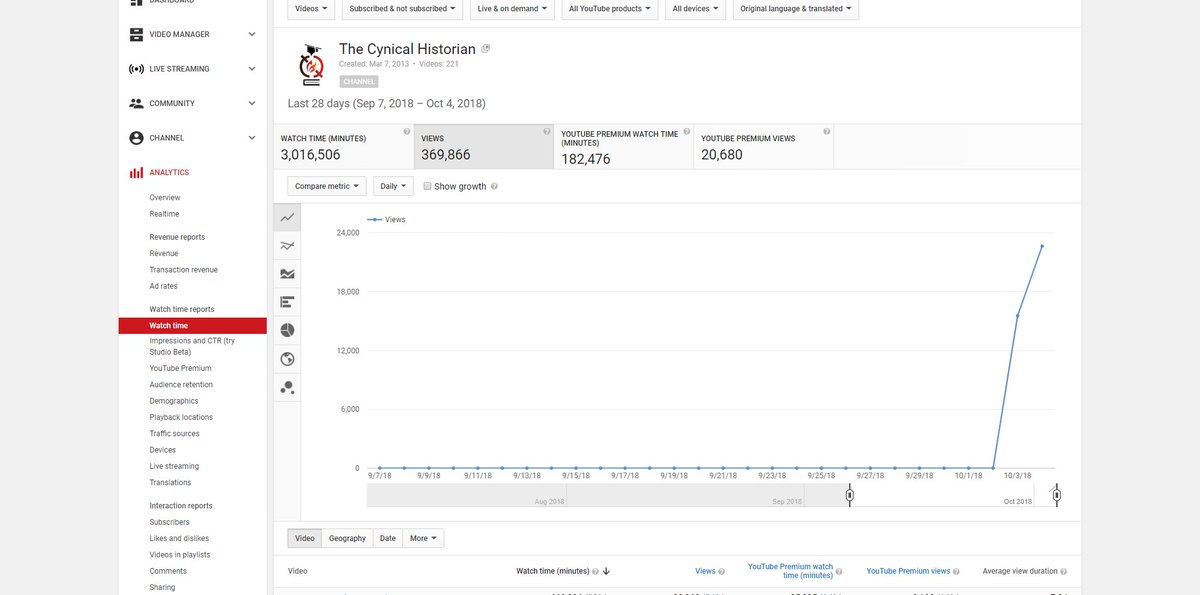
Task: Open channel link icon beside channel name
Action: click(486, 48)
